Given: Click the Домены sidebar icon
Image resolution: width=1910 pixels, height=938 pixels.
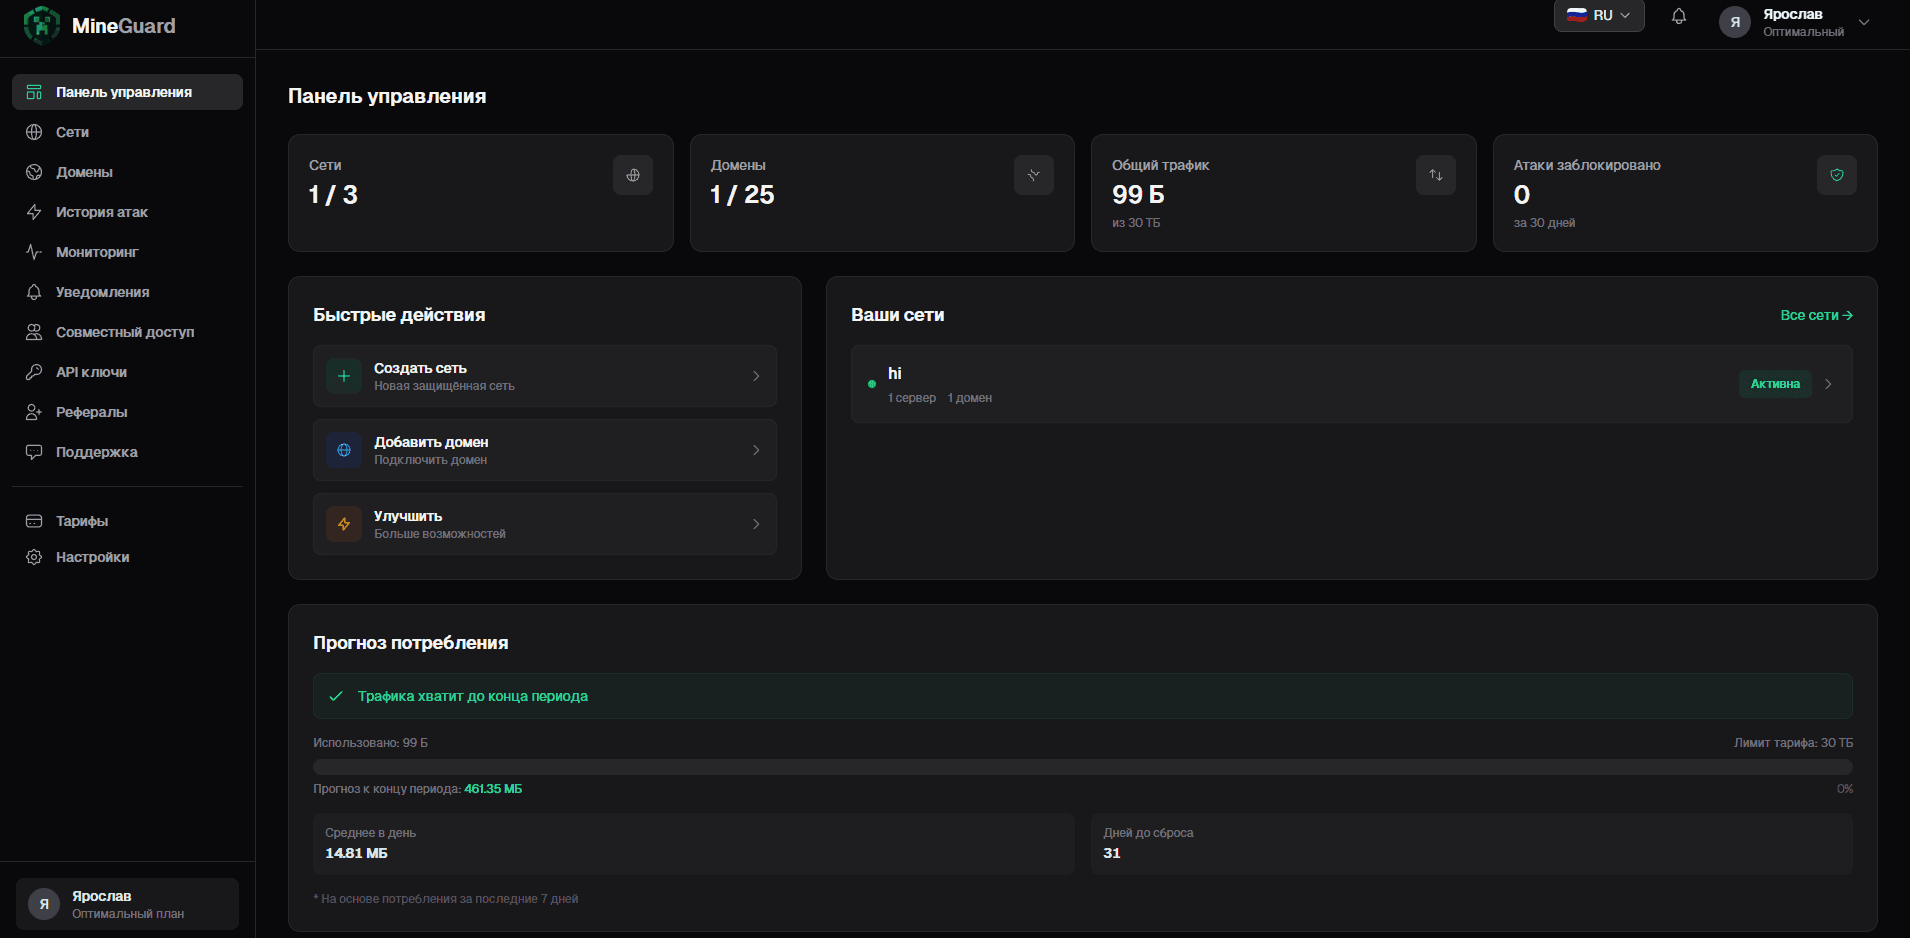Looking at the screenshot, I should pyautogui.click(x=34, y=172).
